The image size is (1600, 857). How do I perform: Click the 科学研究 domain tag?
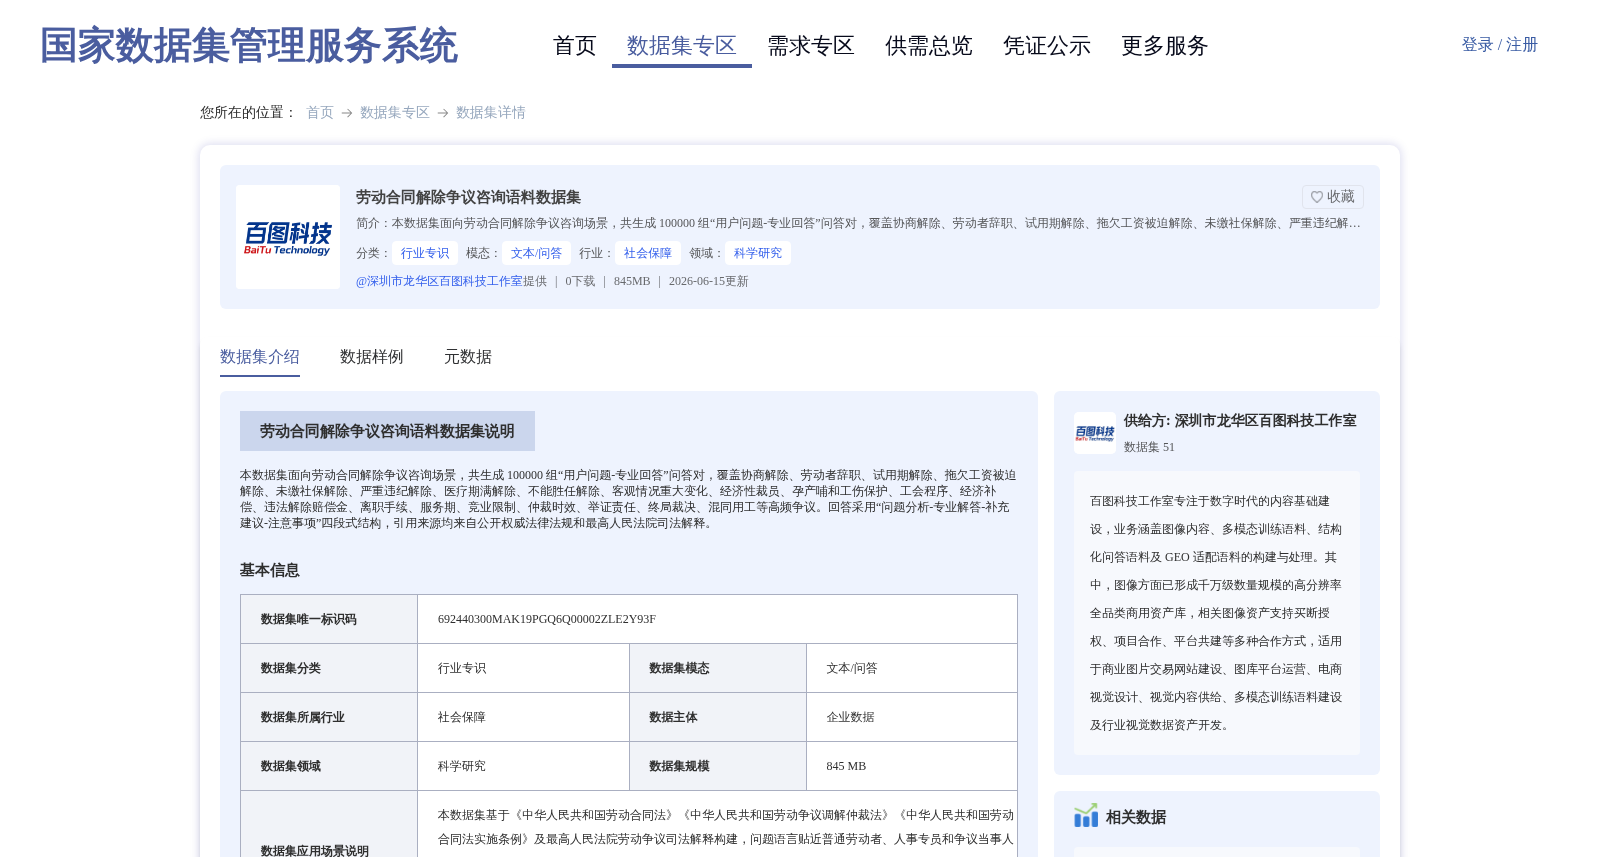(758, 253)
